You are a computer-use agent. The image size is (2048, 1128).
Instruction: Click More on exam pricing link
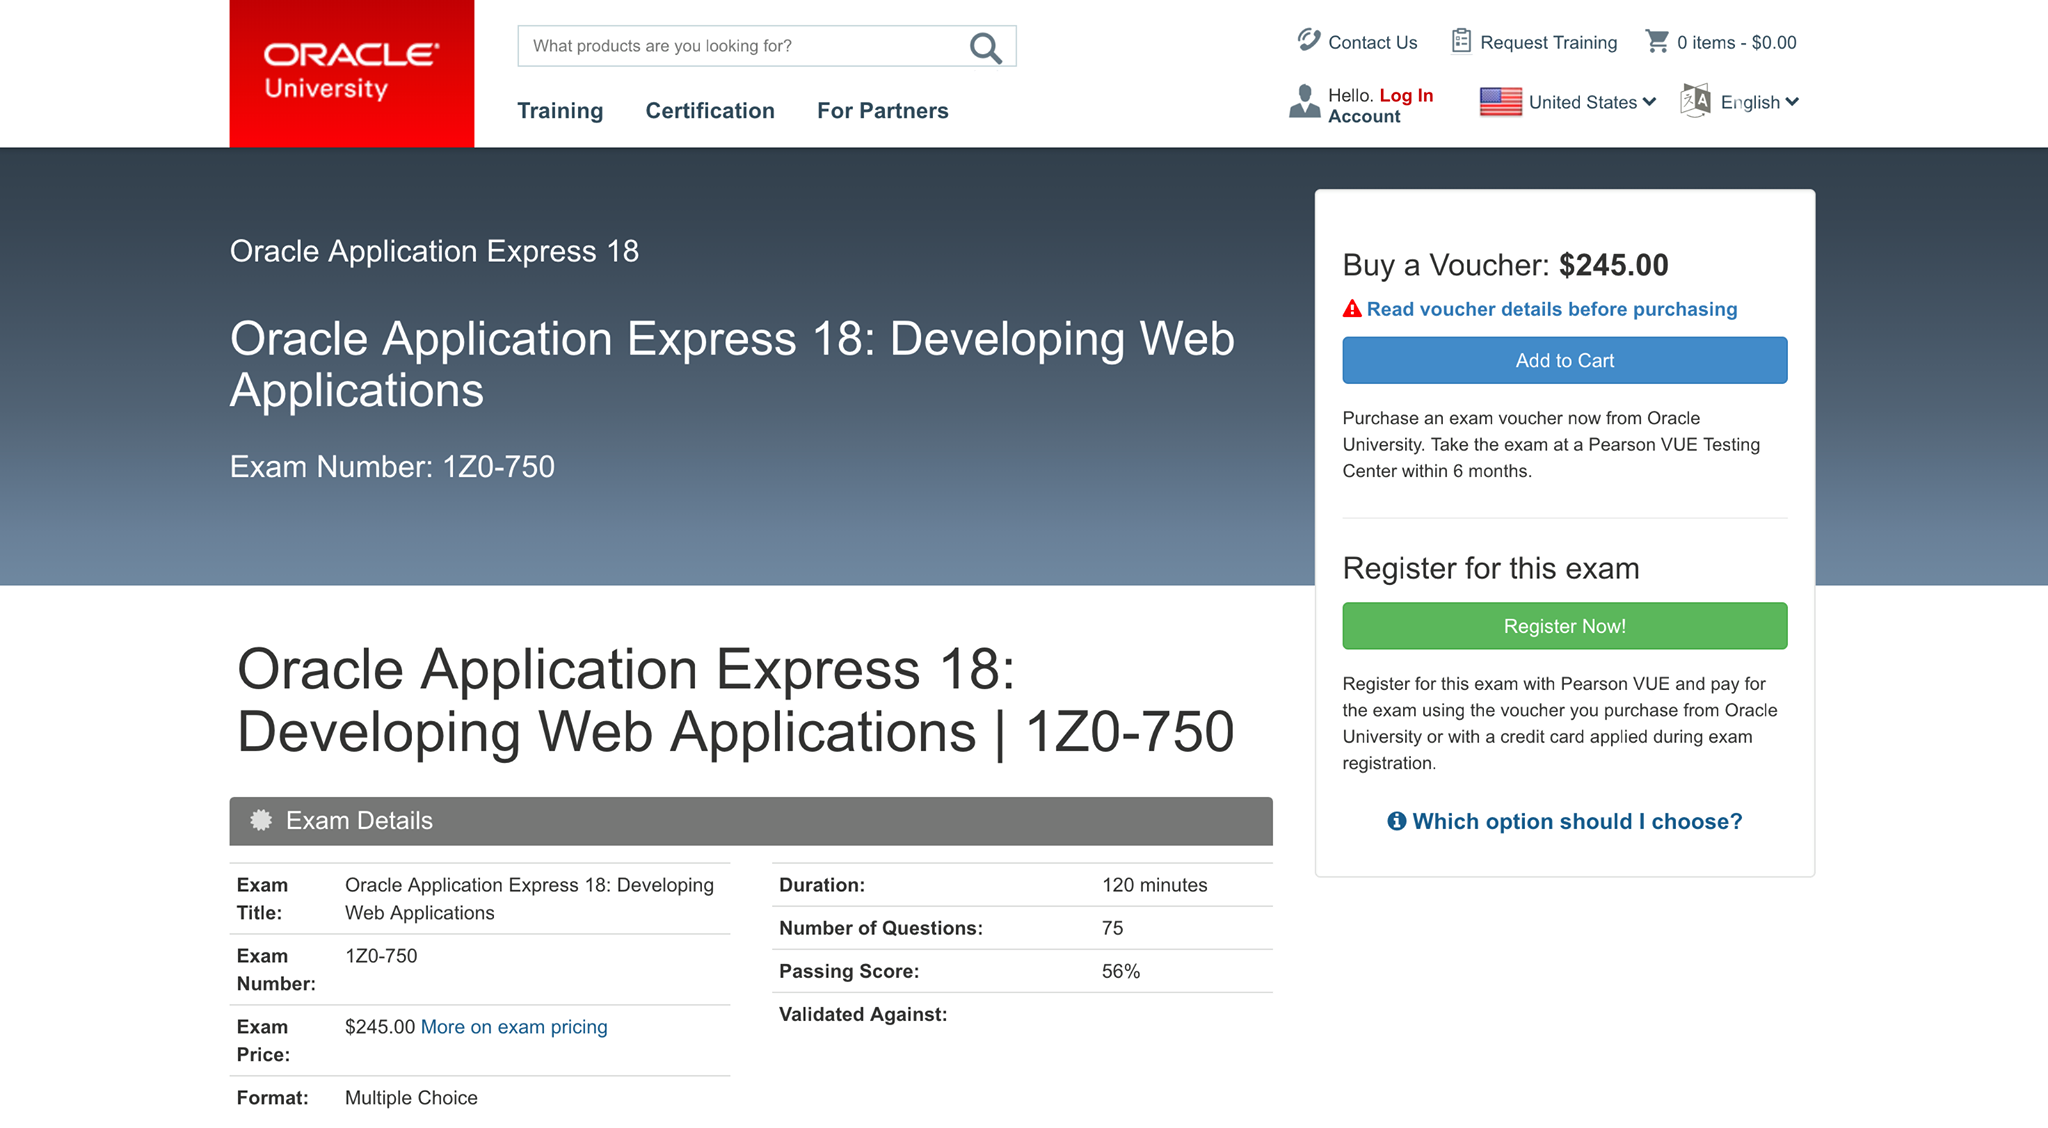pos(514,1027)
